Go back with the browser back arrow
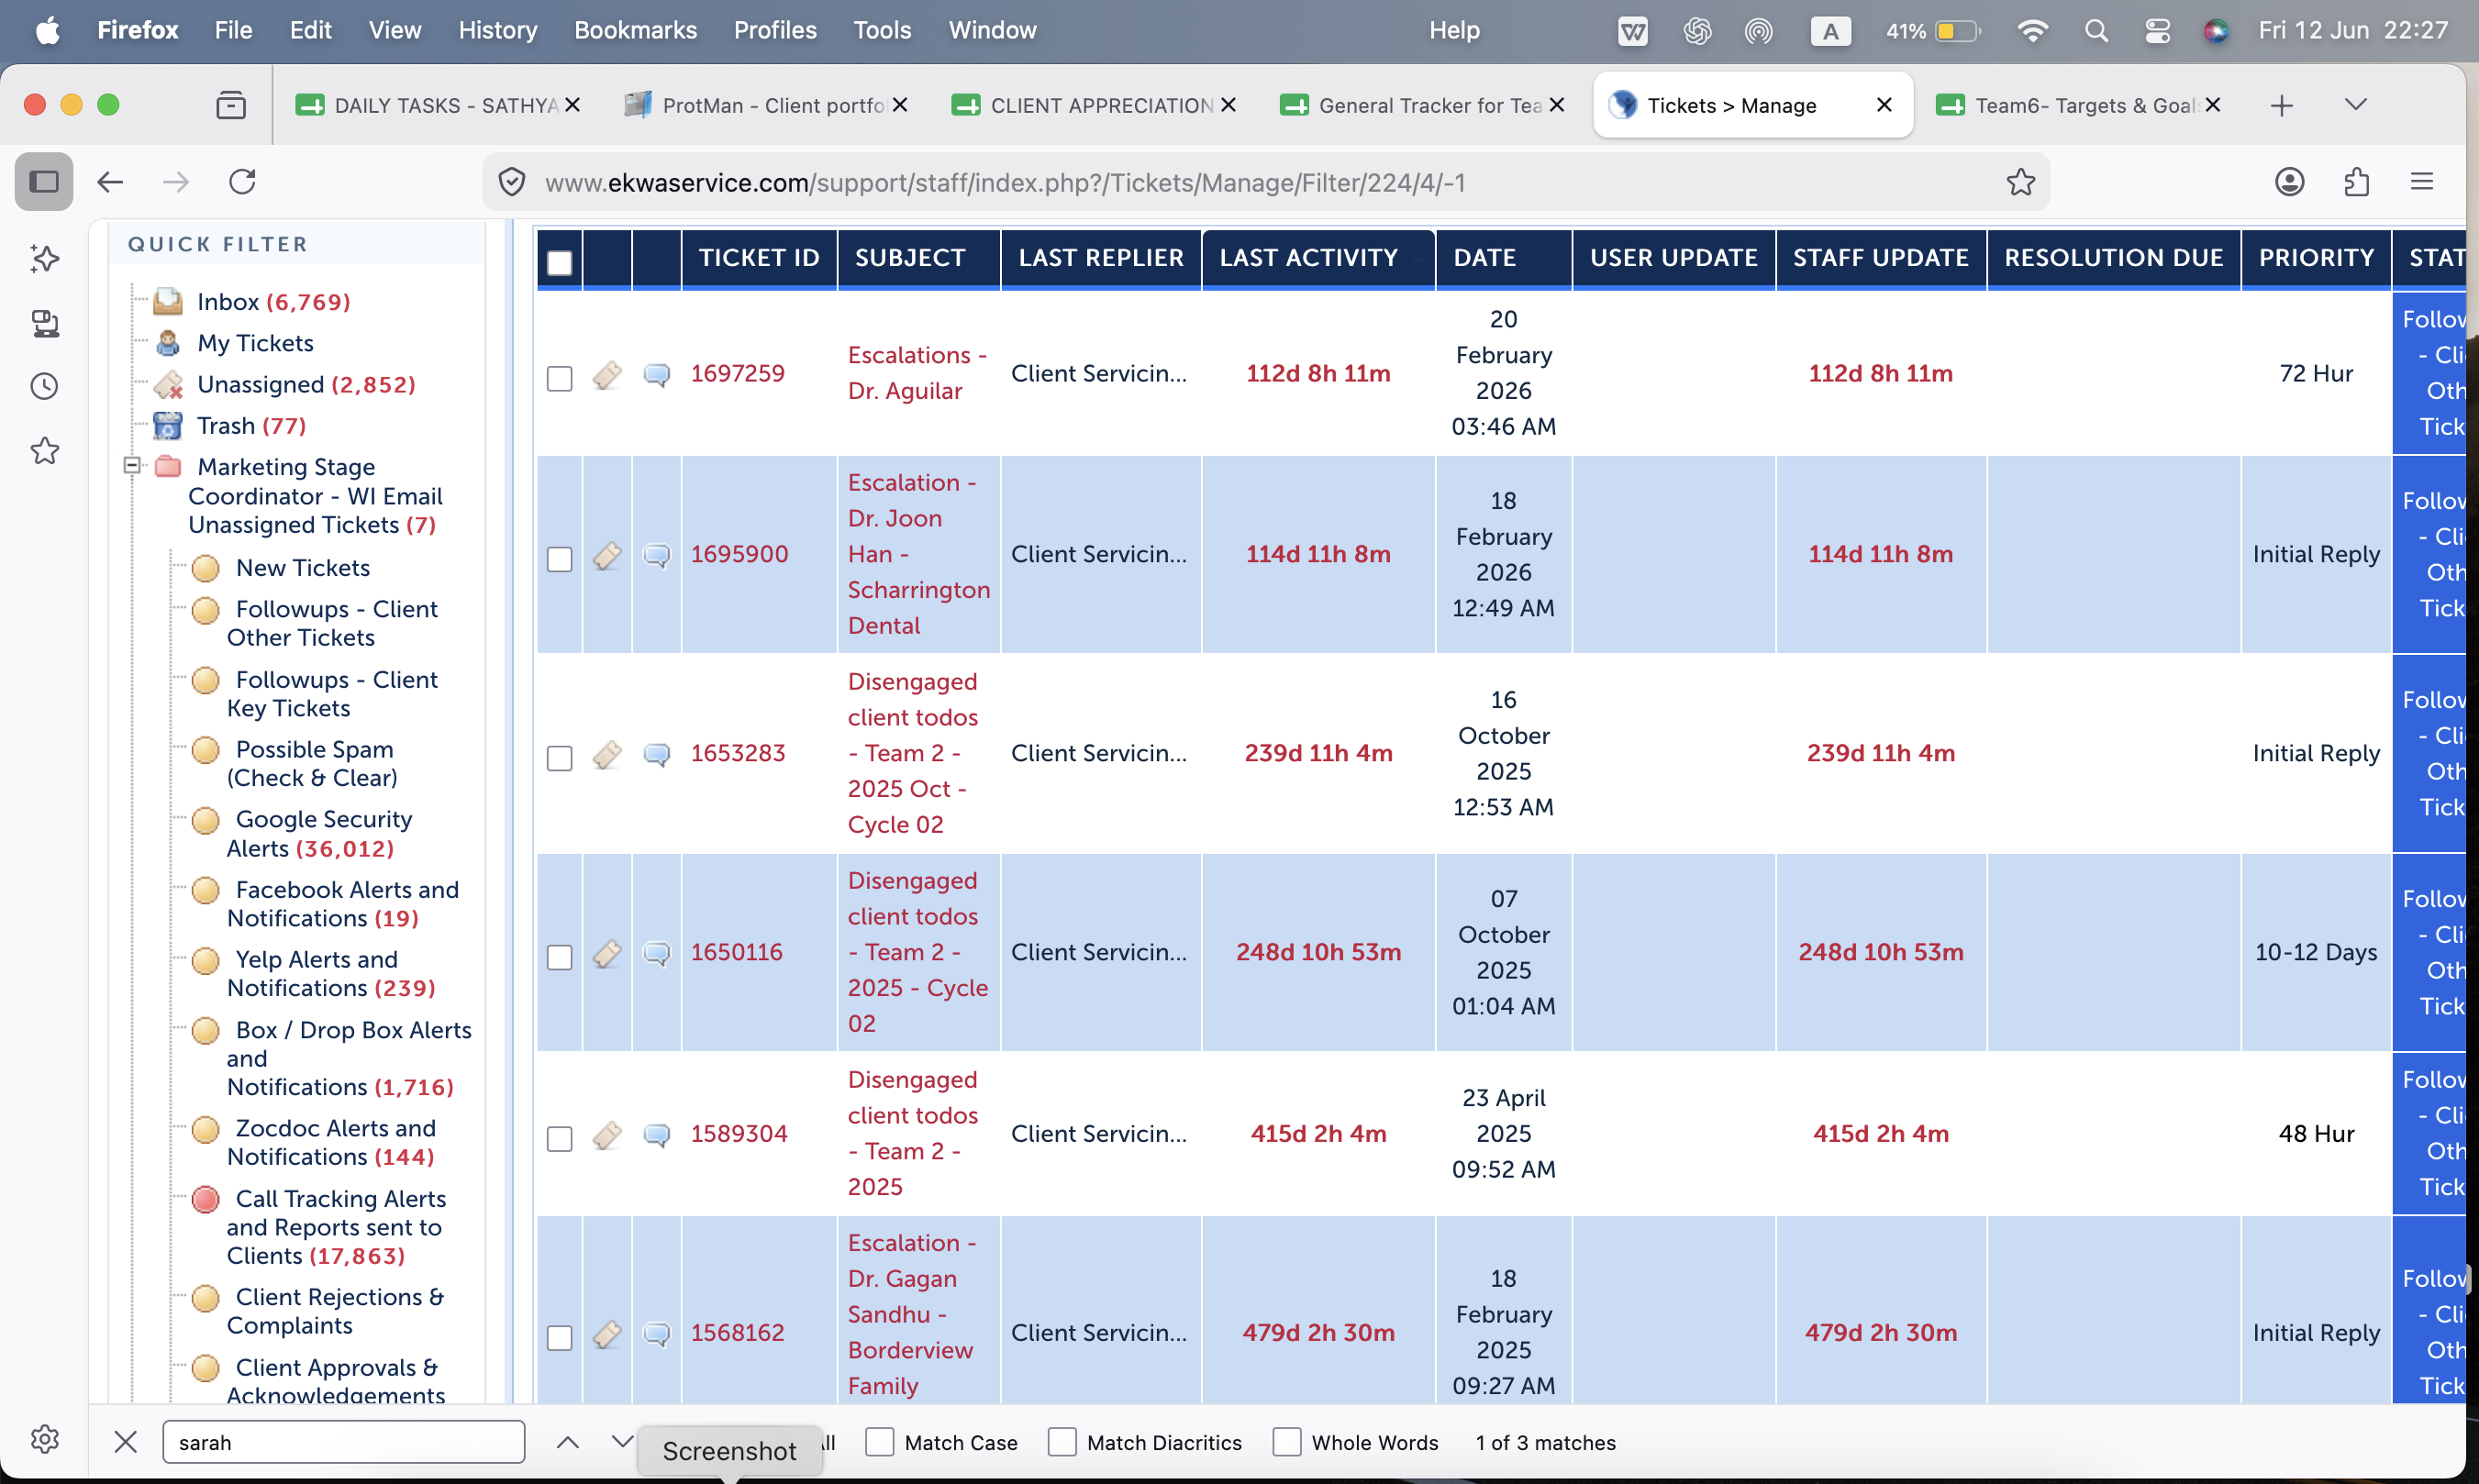The image size is (2479, 1484). [110, 182]
